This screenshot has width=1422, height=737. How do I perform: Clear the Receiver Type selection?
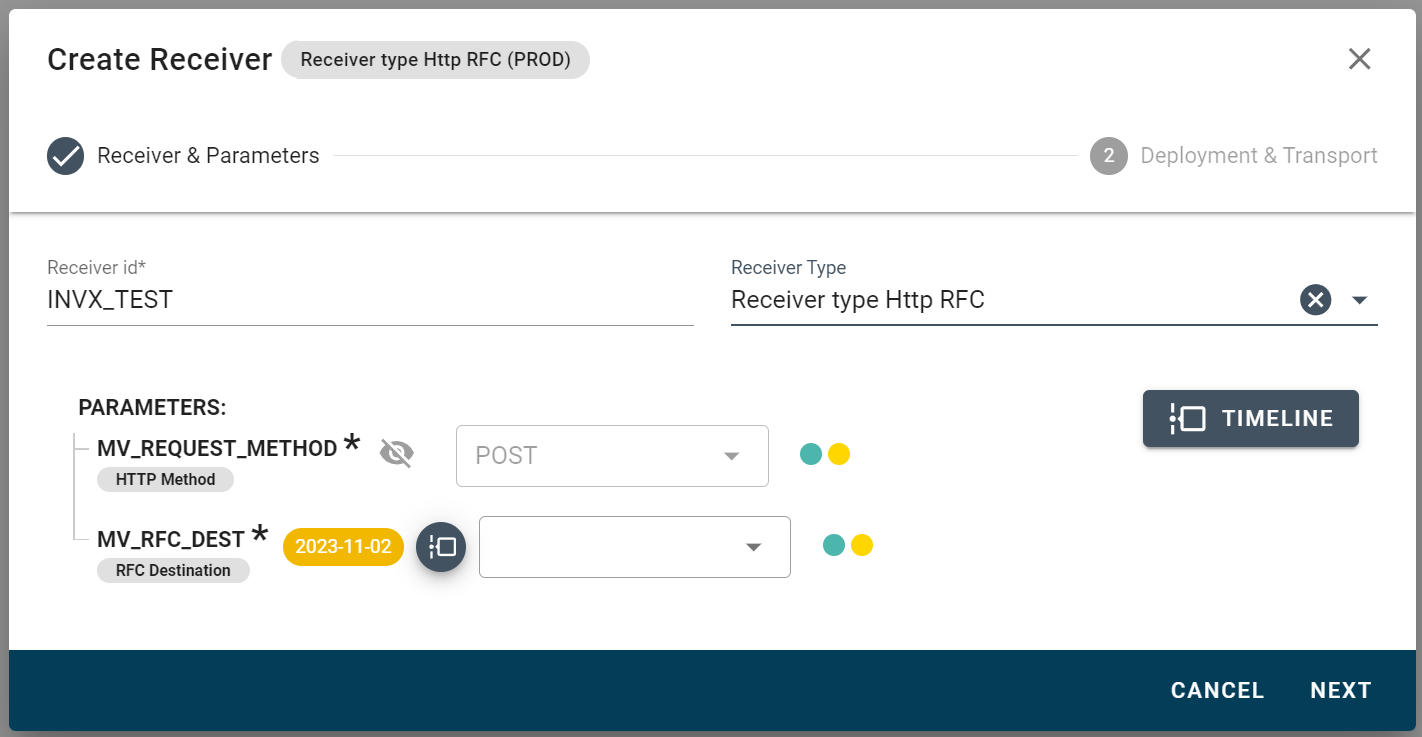click(1315, 300)
